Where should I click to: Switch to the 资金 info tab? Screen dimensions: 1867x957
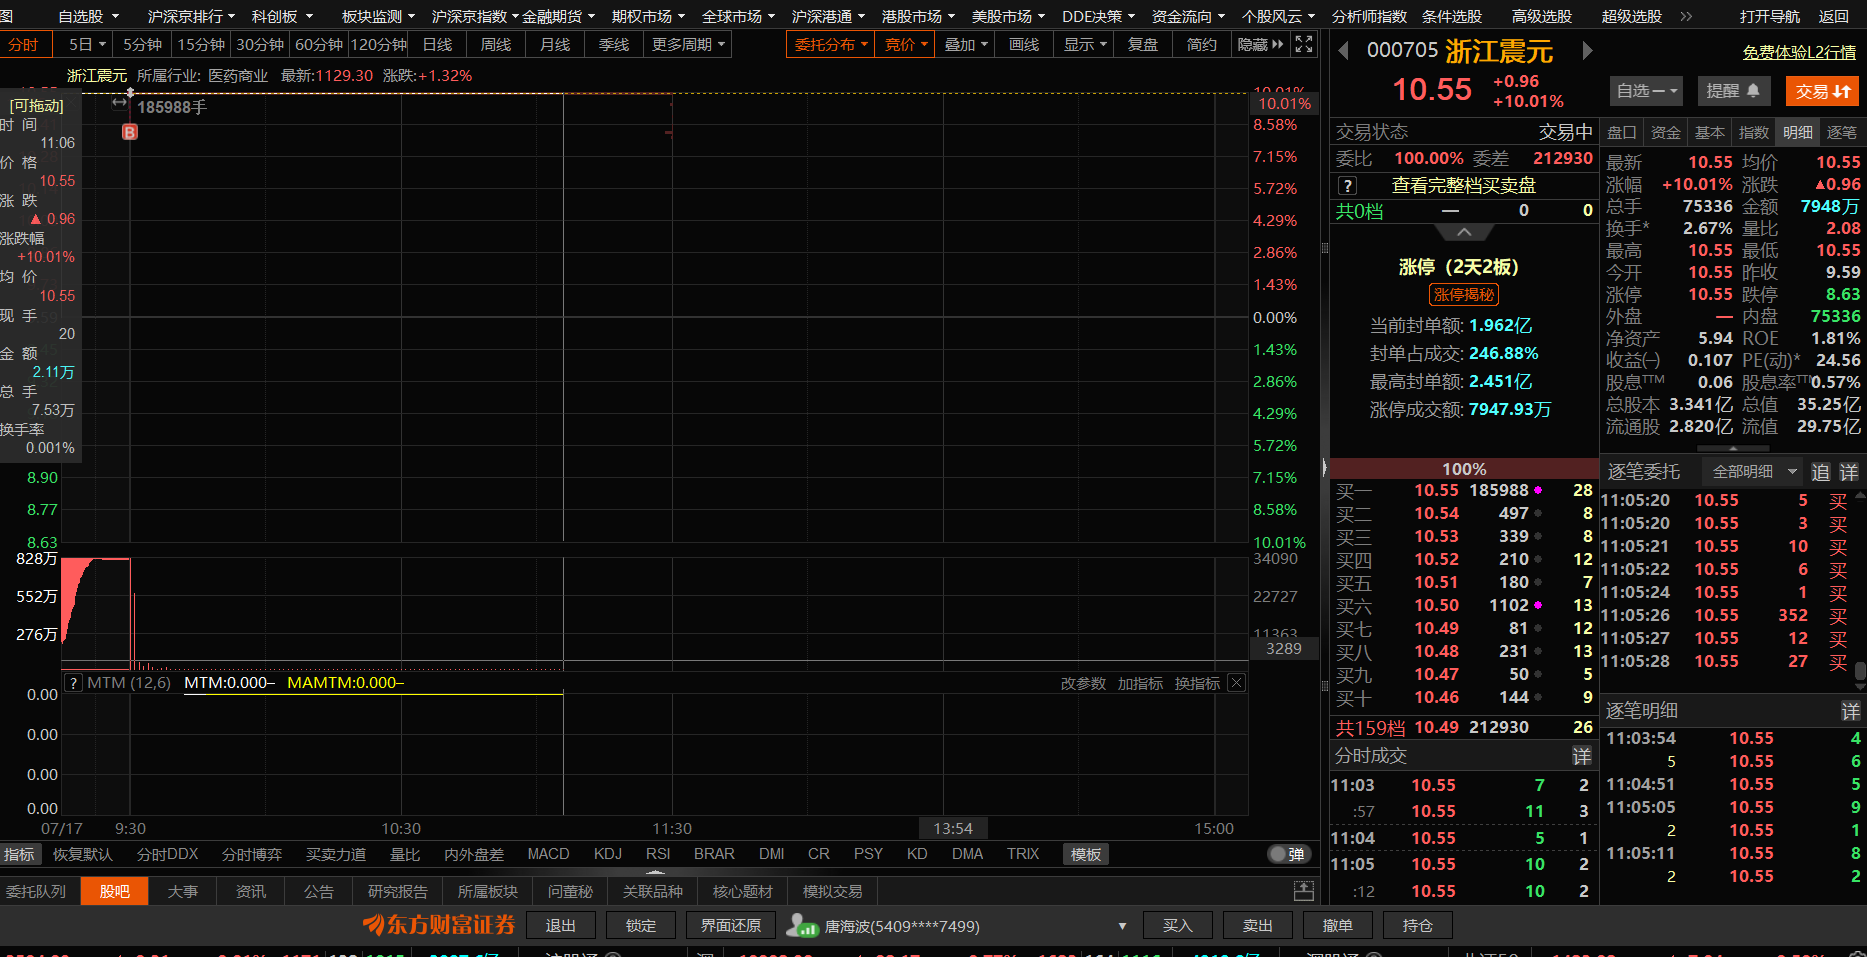[x=1665, y=132]
